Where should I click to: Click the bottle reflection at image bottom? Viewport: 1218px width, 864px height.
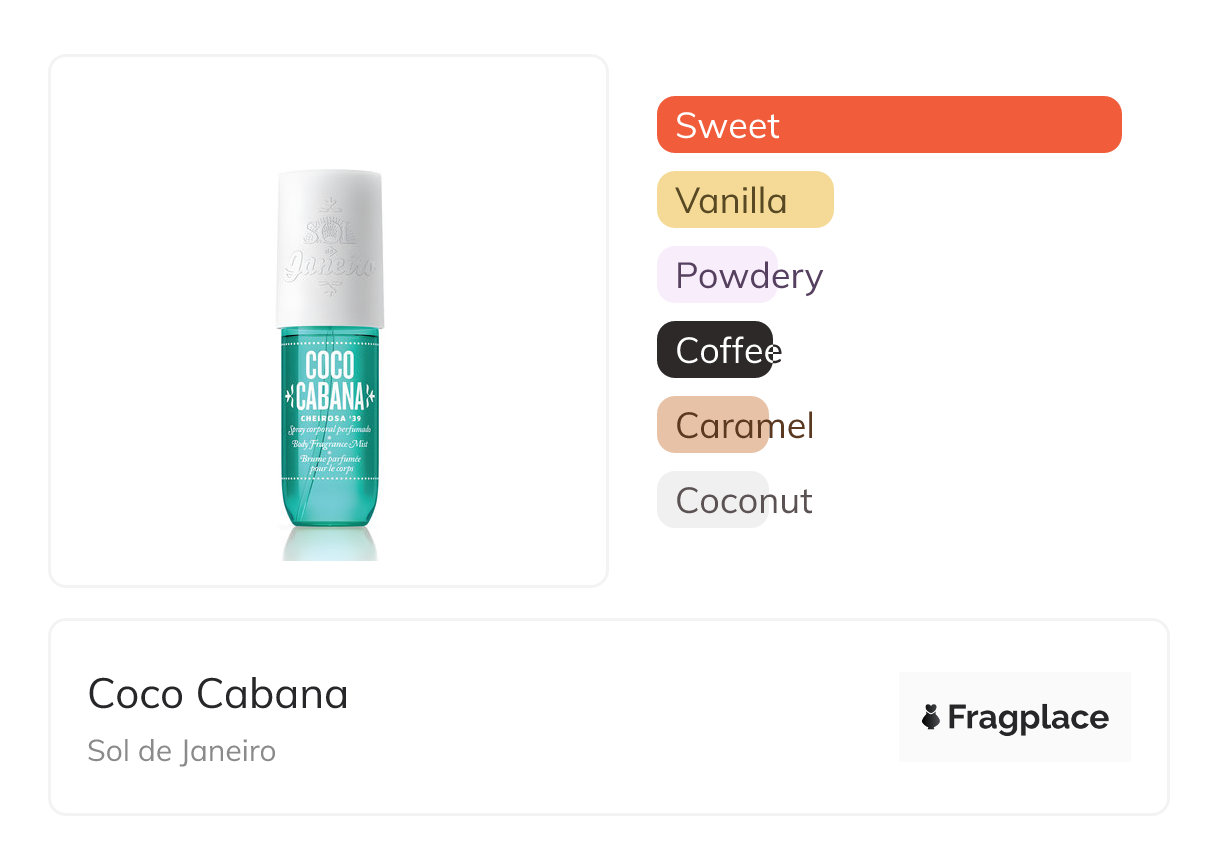pyautogui.click(x=329, y=545)
